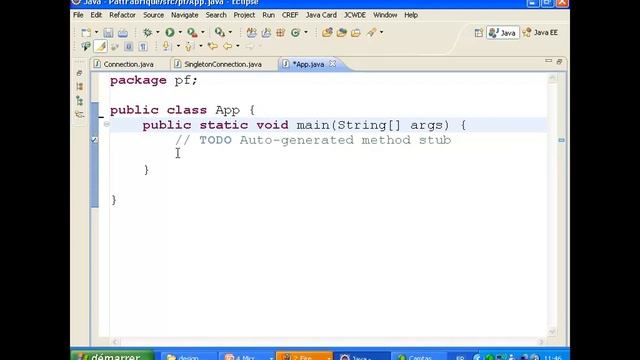Click the 'App' class name in code
This screenshot has width=640, height=360.
[227, 110]
